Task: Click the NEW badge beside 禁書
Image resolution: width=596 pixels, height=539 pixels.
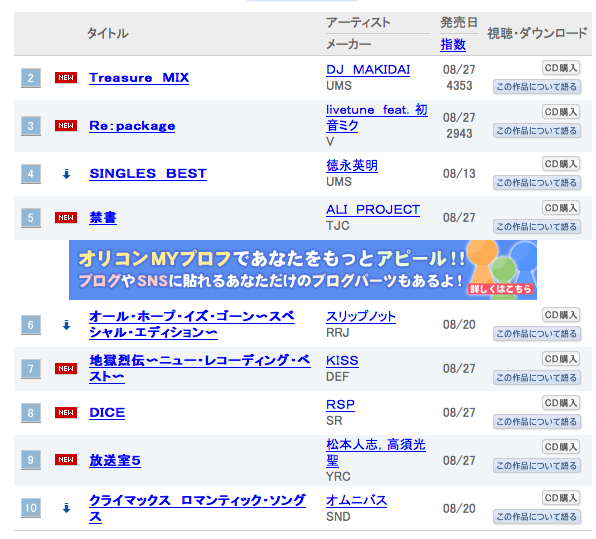Action: (66, 217)
